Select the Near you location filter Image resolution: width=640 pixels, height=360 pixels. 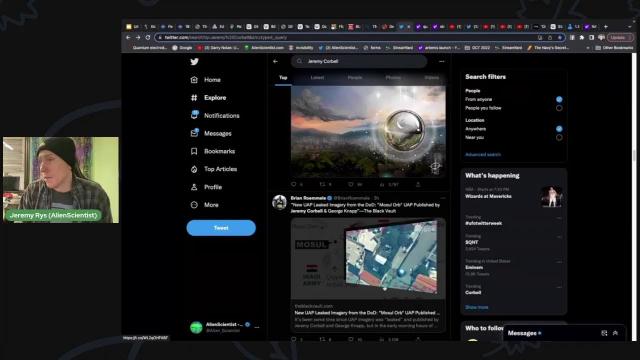(559, 138)
